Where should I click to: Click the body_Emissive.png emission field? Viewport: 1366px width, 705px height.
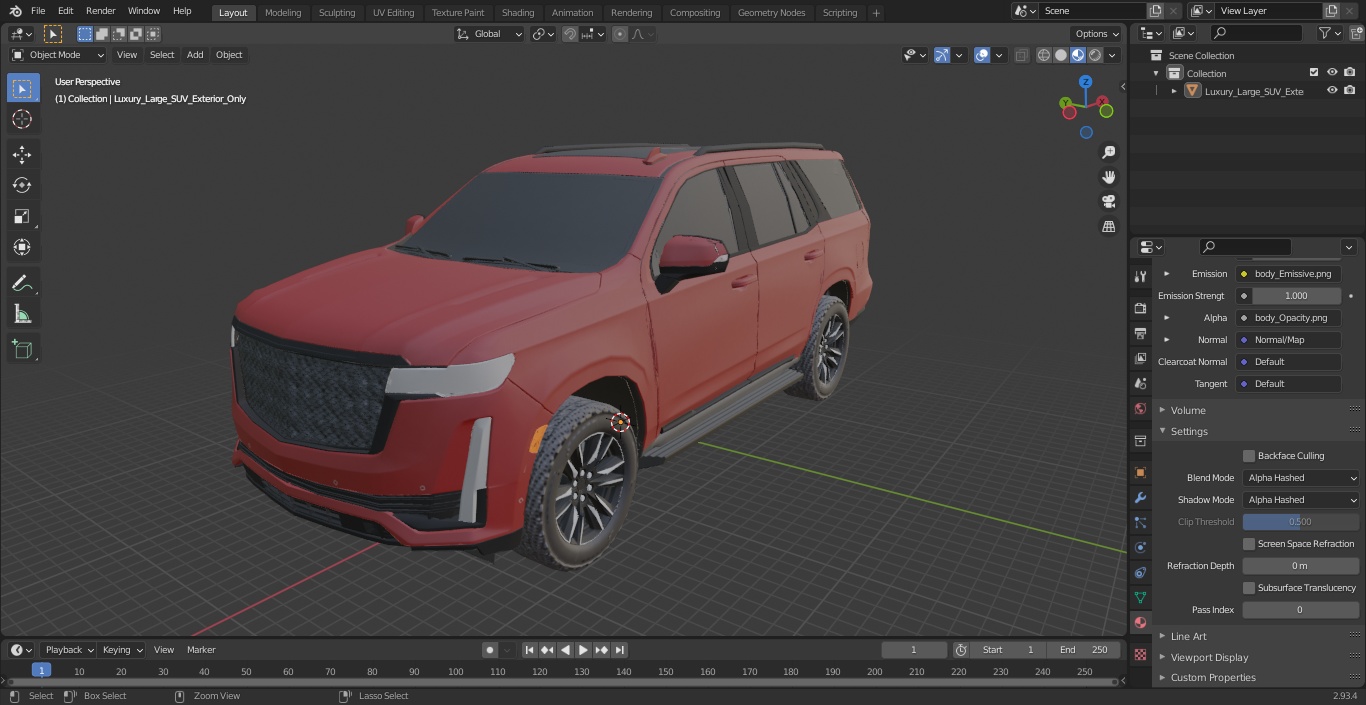[1288, 274]
